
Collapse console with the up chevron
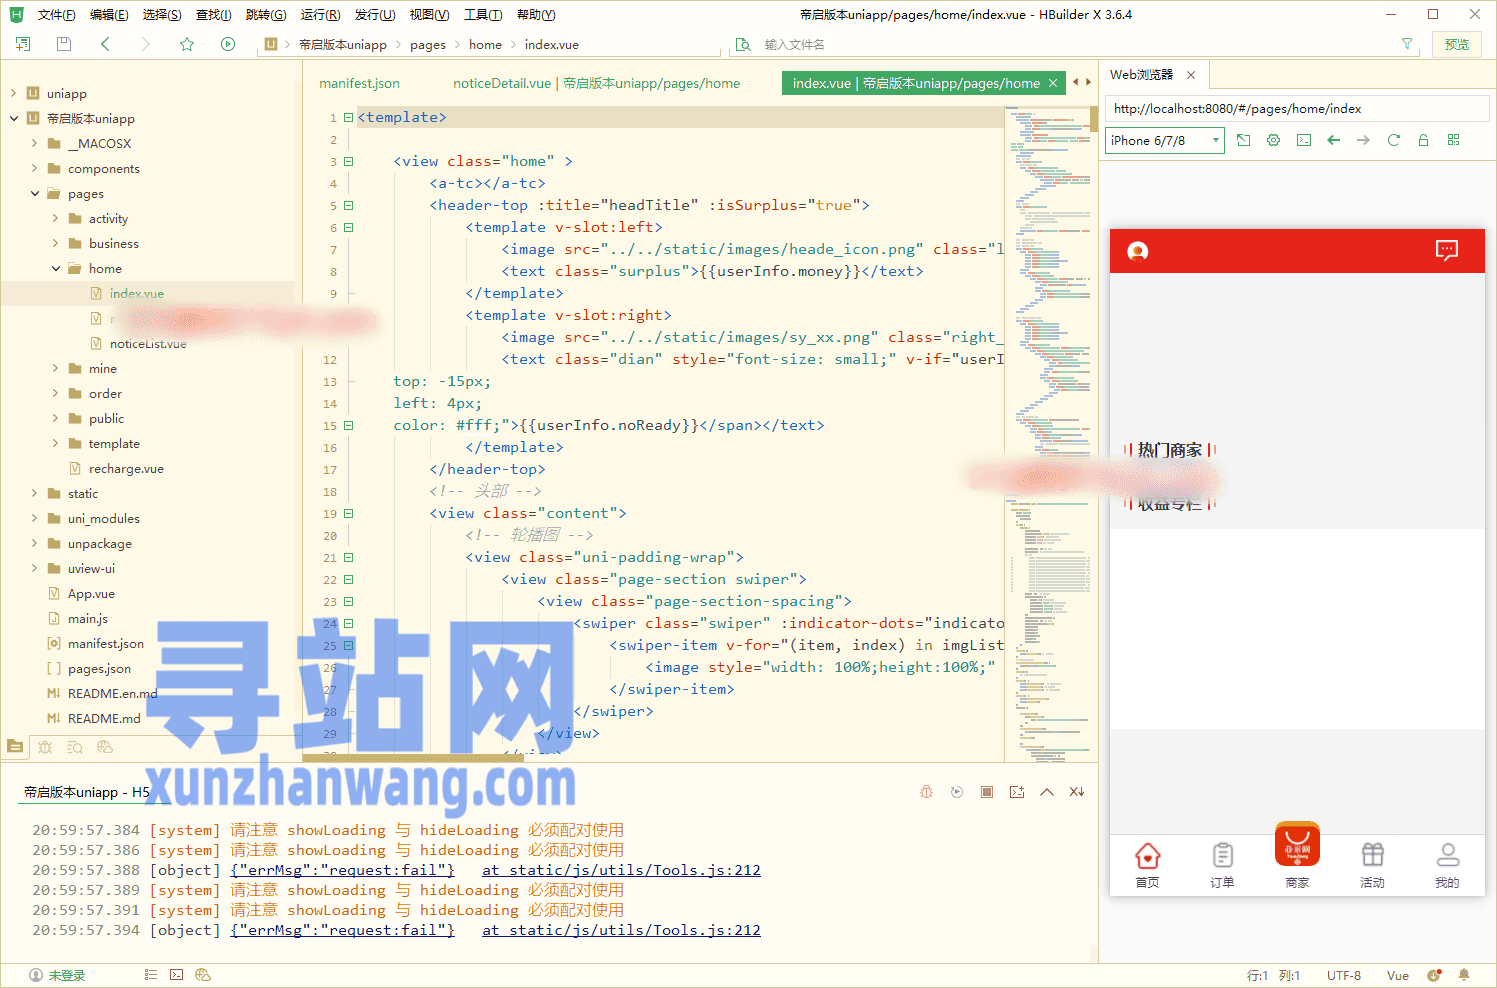coord(1047,792)
